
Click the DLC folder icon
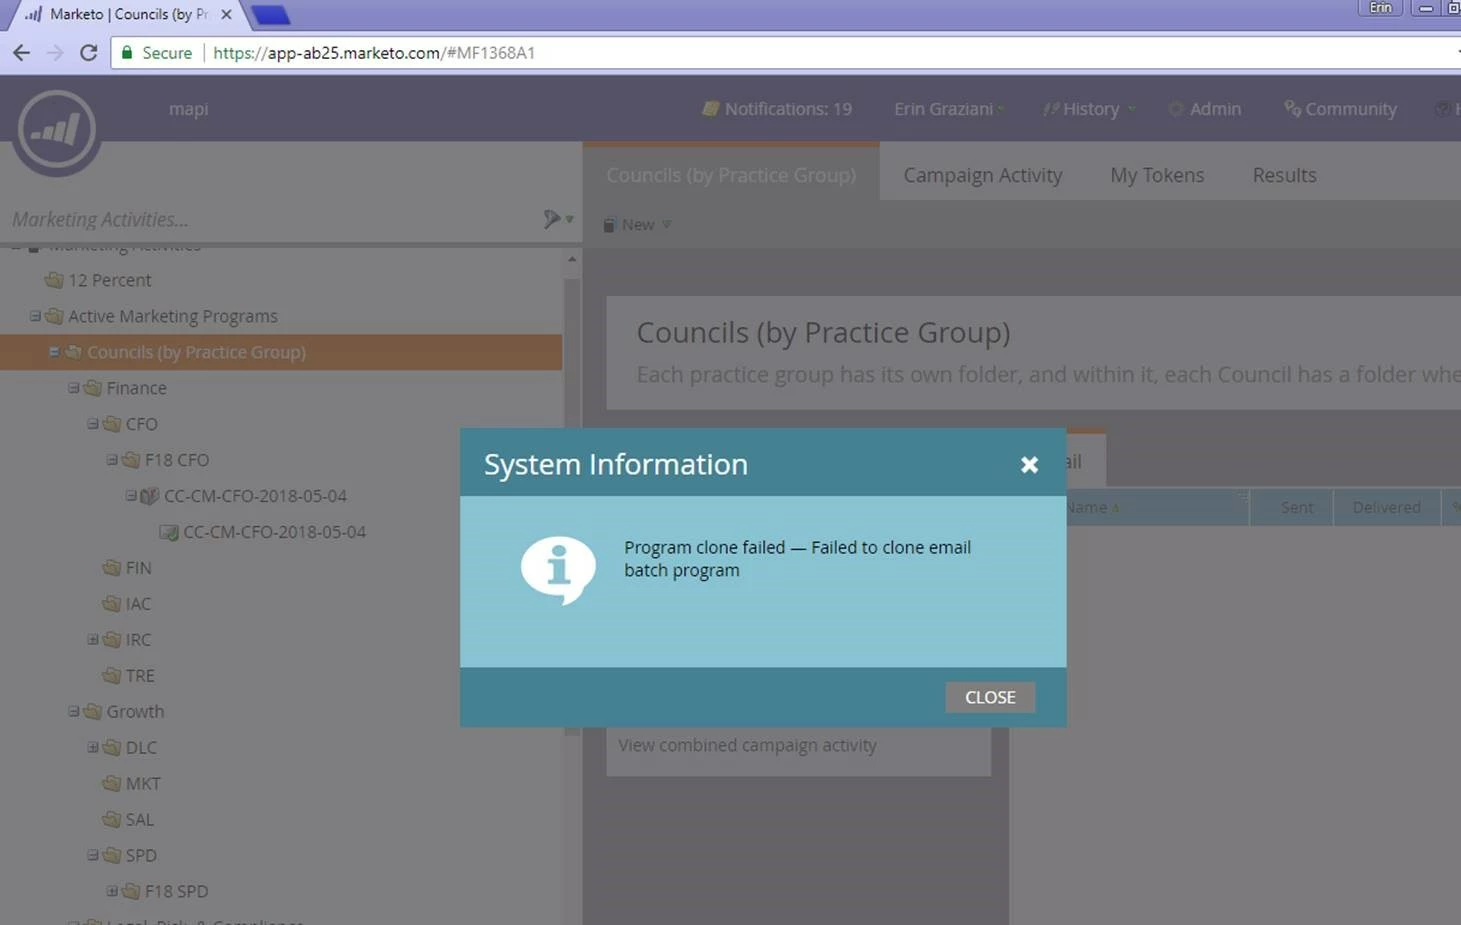pos(111,748)
